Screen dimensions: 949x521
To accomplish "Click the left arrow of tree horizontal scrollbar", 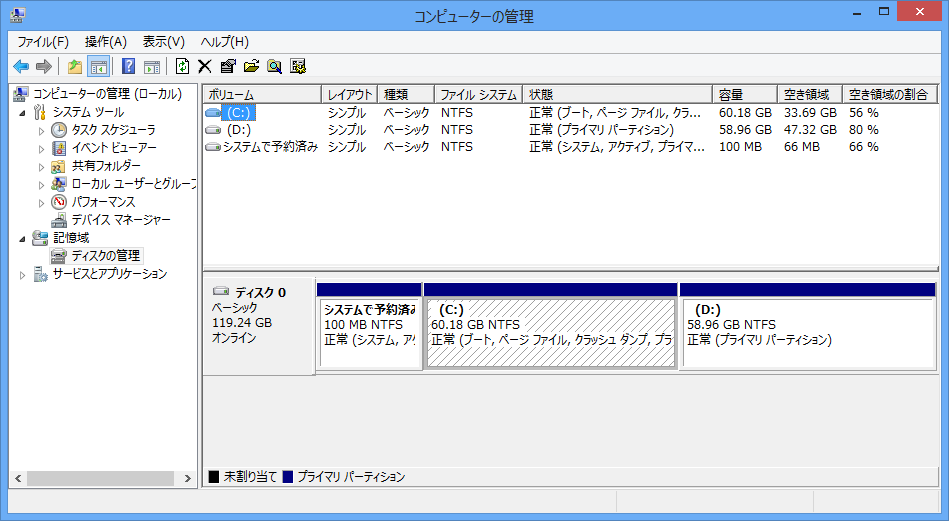I will click(x=18, y=478).
